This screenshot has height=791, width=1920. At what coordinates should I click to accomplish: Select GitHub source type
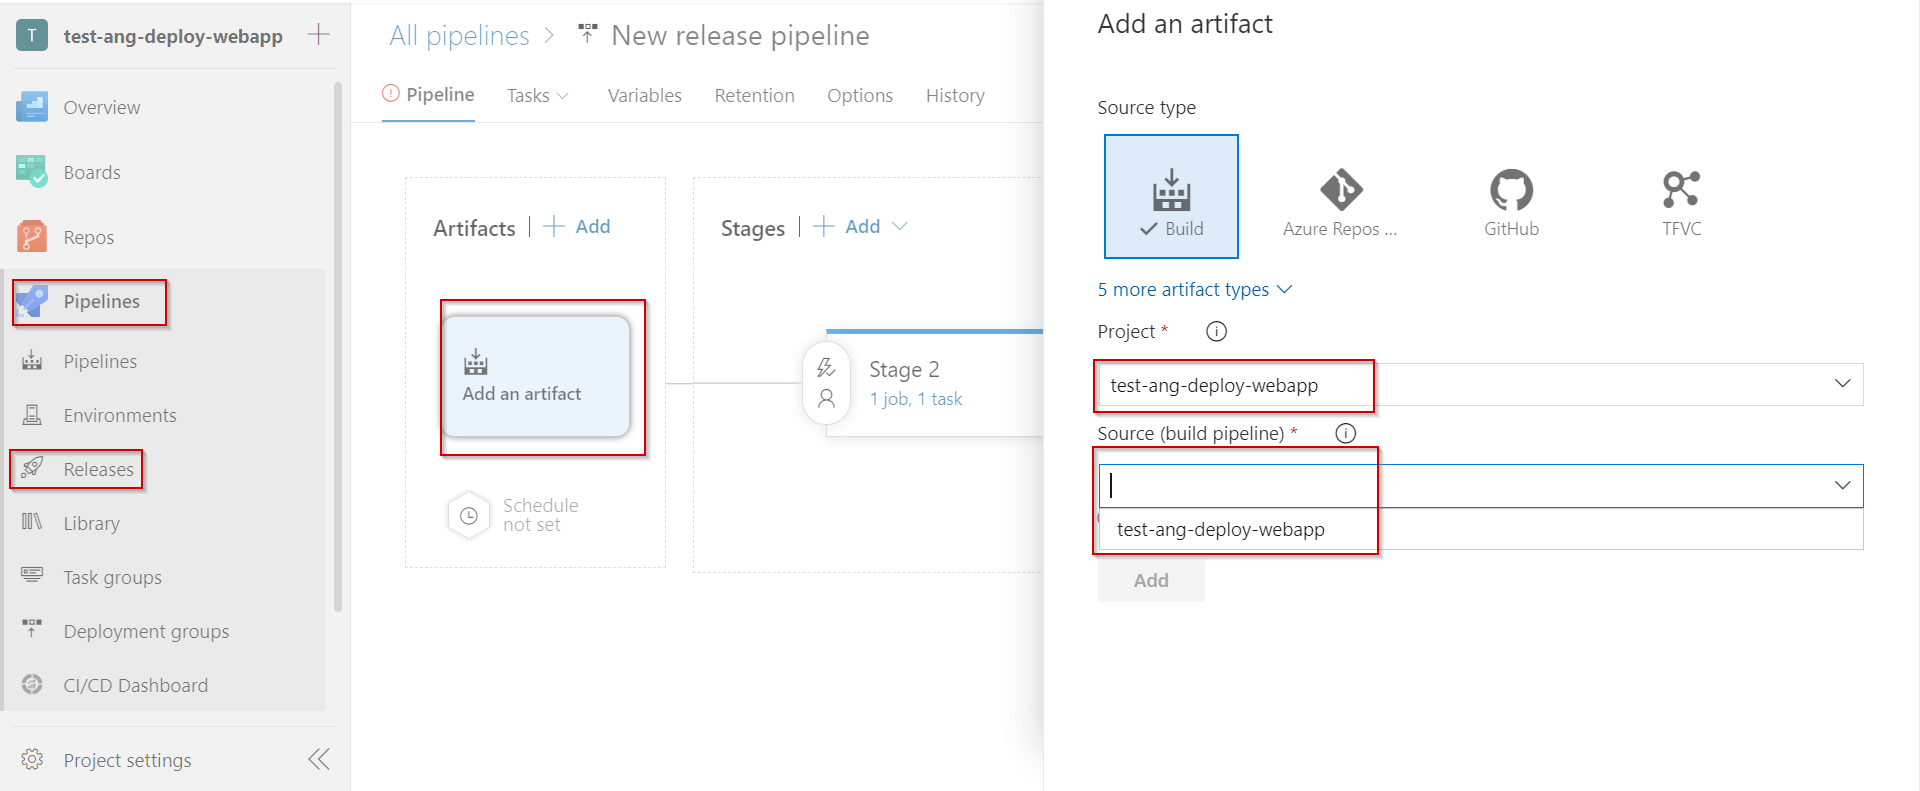point(1511,203)
